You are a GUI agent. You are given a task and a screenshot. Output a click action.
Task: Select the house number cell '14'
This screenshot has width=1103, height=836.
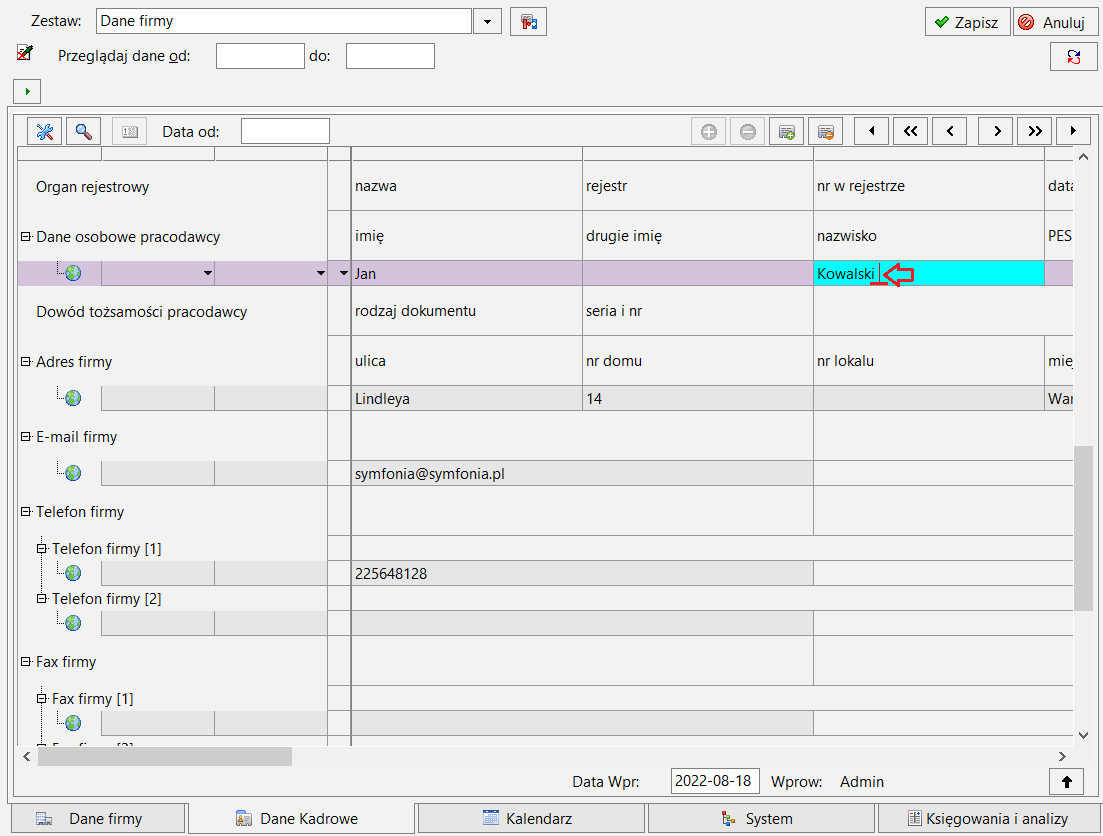pyautogui.click(x=698, y=398)
